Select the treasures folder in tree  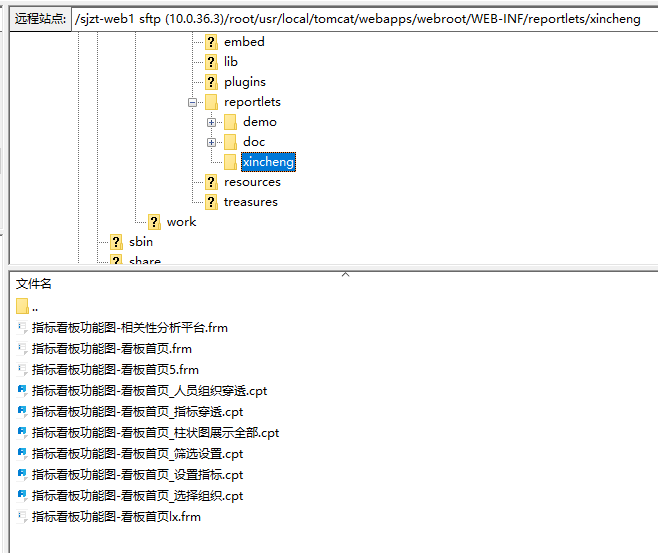[251, 202]
